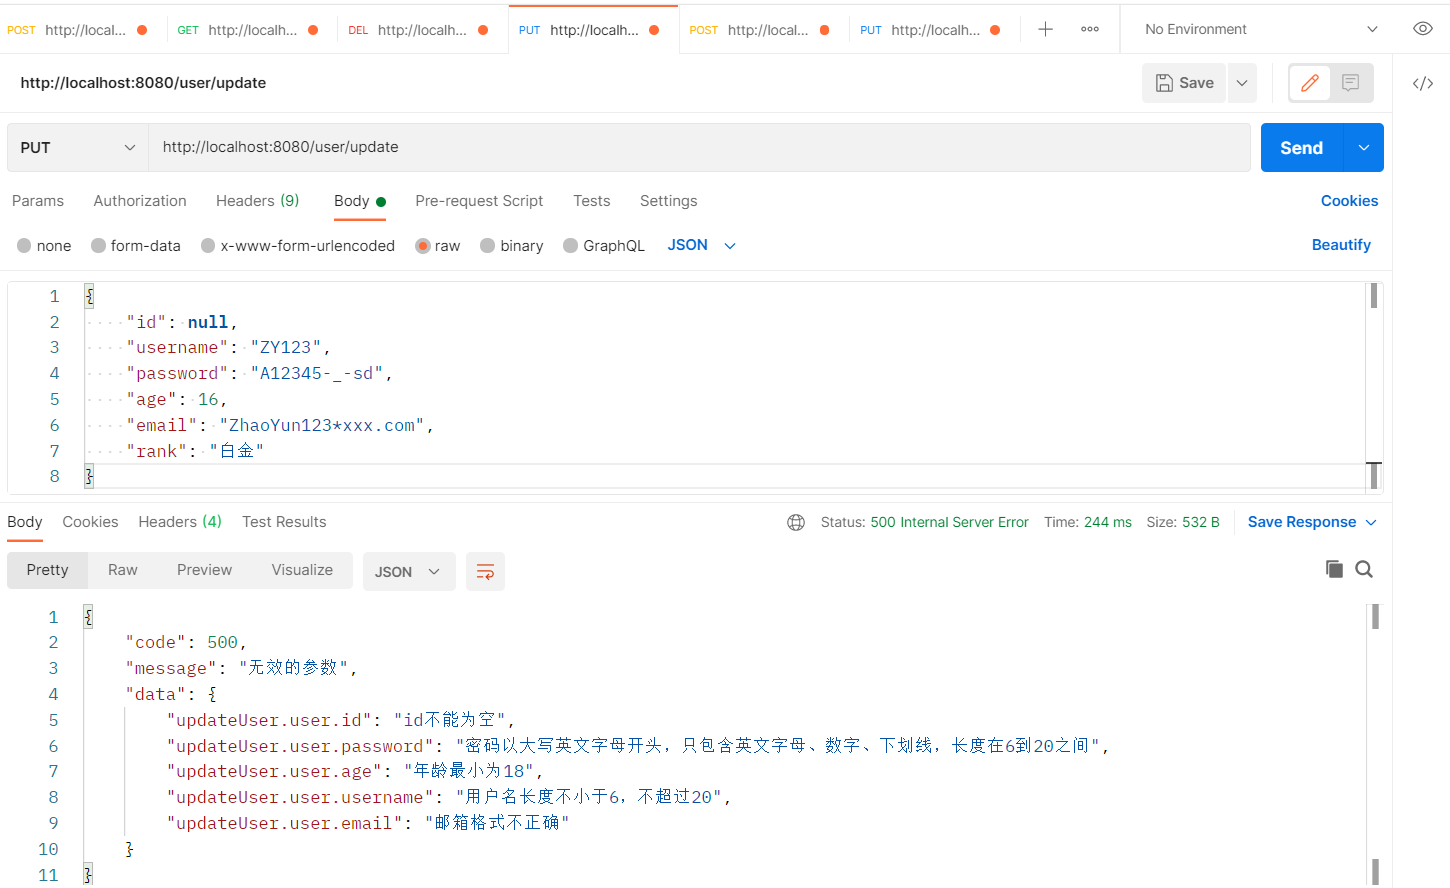Screen dimensions: 1450x888
Task: Open the Pre-request Script tab
Action: (x=479, y=201)
